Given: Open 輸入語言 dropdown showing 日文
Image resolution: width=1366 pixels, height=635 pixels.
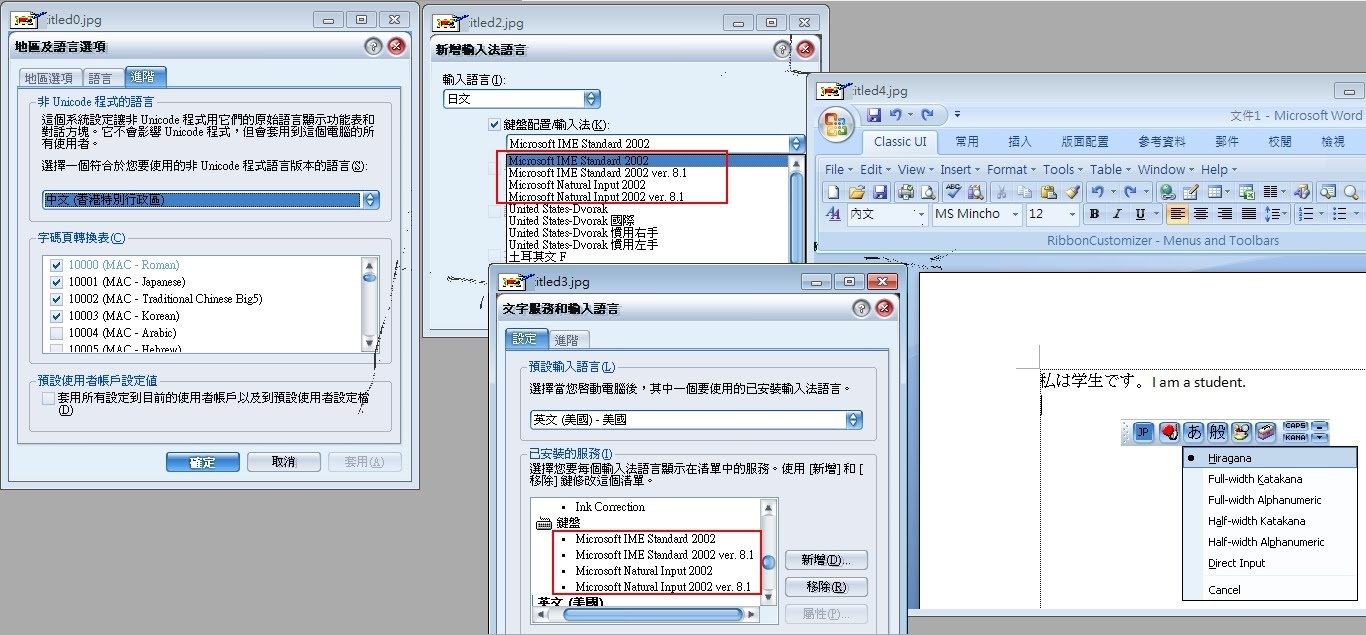Looking at the screenshot, I should [x=522, y=99].
